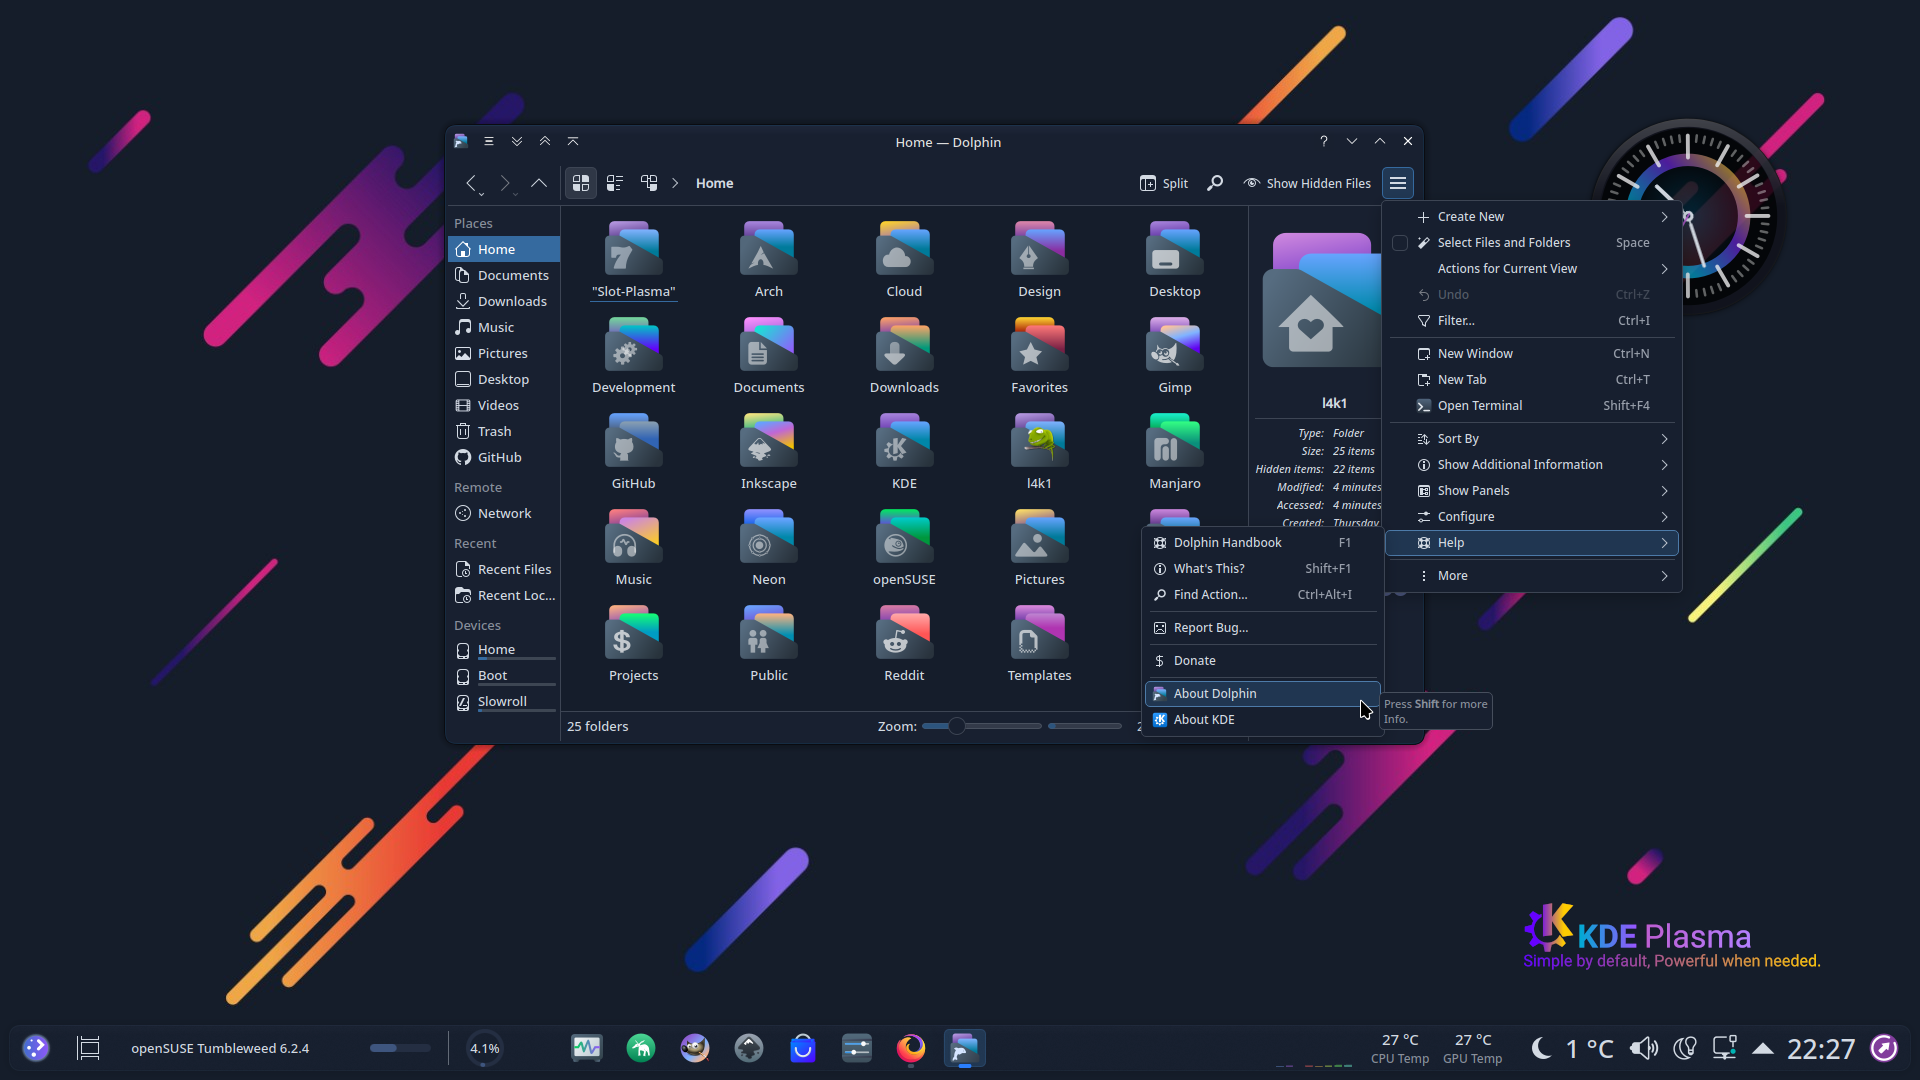This screenshot has height=1080, width=1920.
Task: Choose New Tab from the menu
Action: coord(1532,380)
